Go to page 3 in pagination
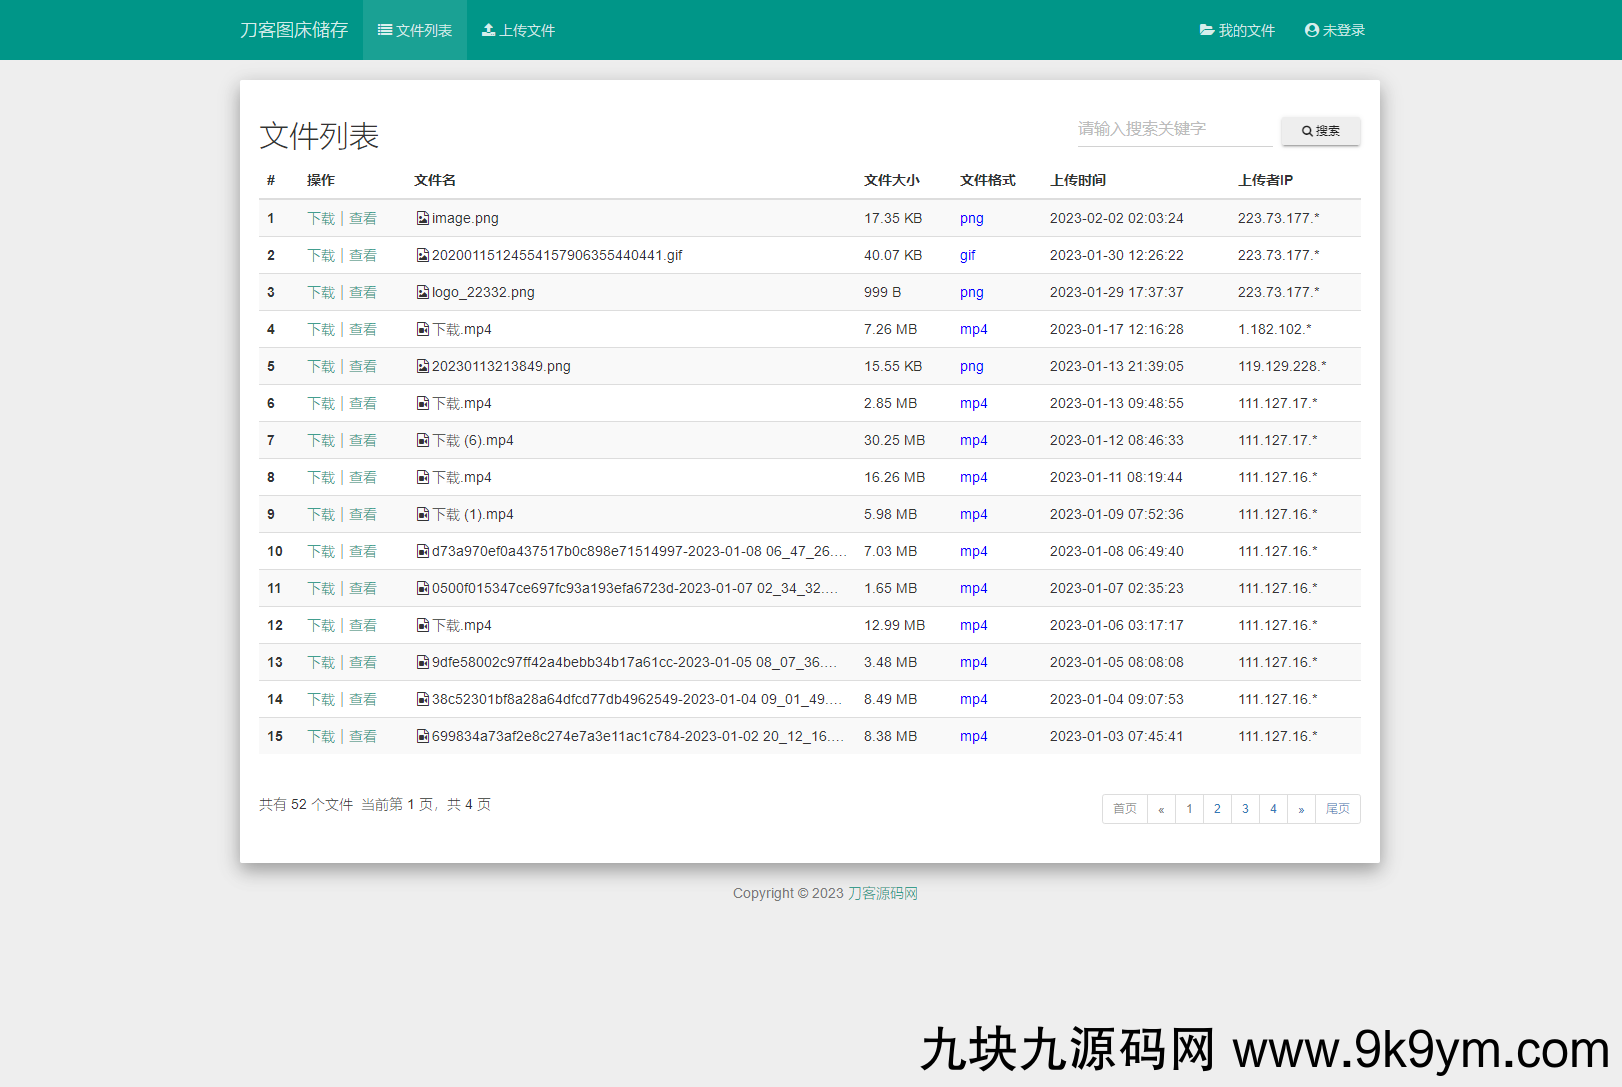Viewport: 1622px width, 1087px height. pyautogui.click(x=1245, y=809)
